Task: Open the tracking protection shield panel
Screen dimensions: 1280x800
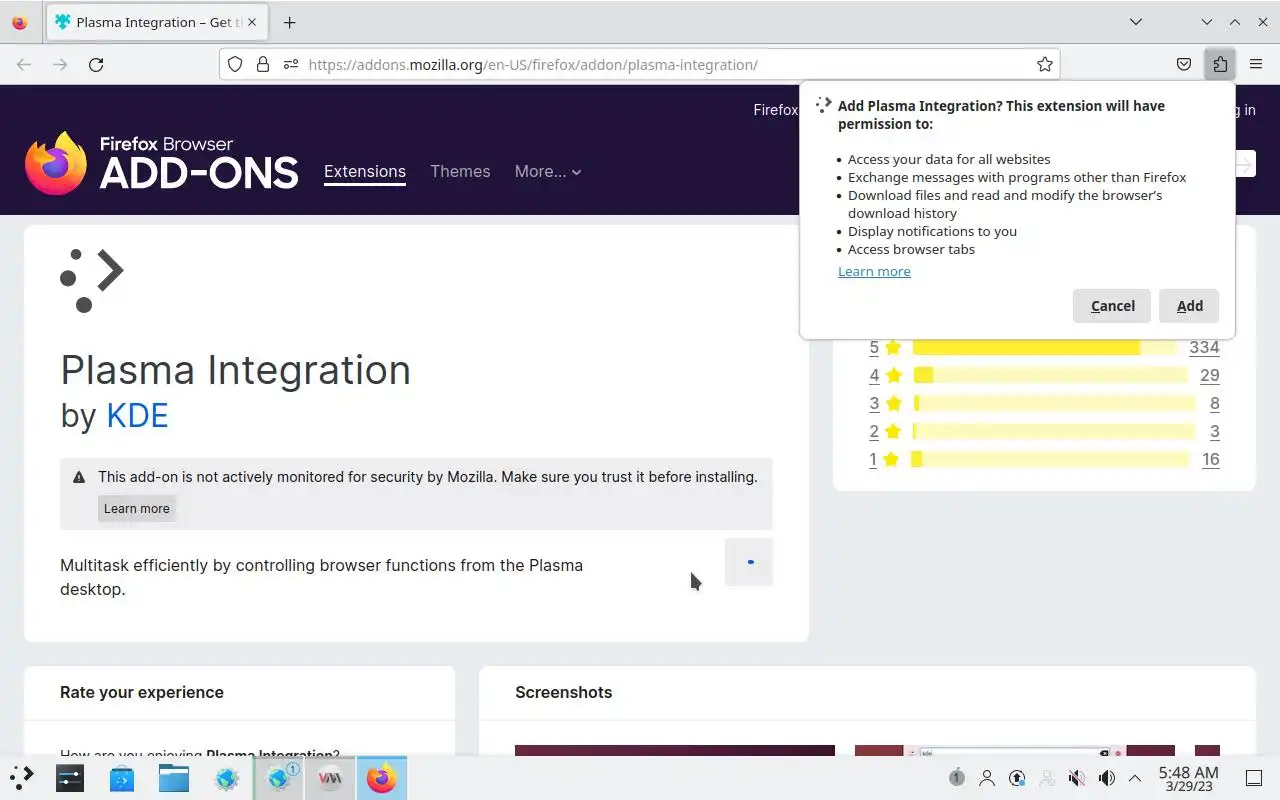Action: [235, 64]
